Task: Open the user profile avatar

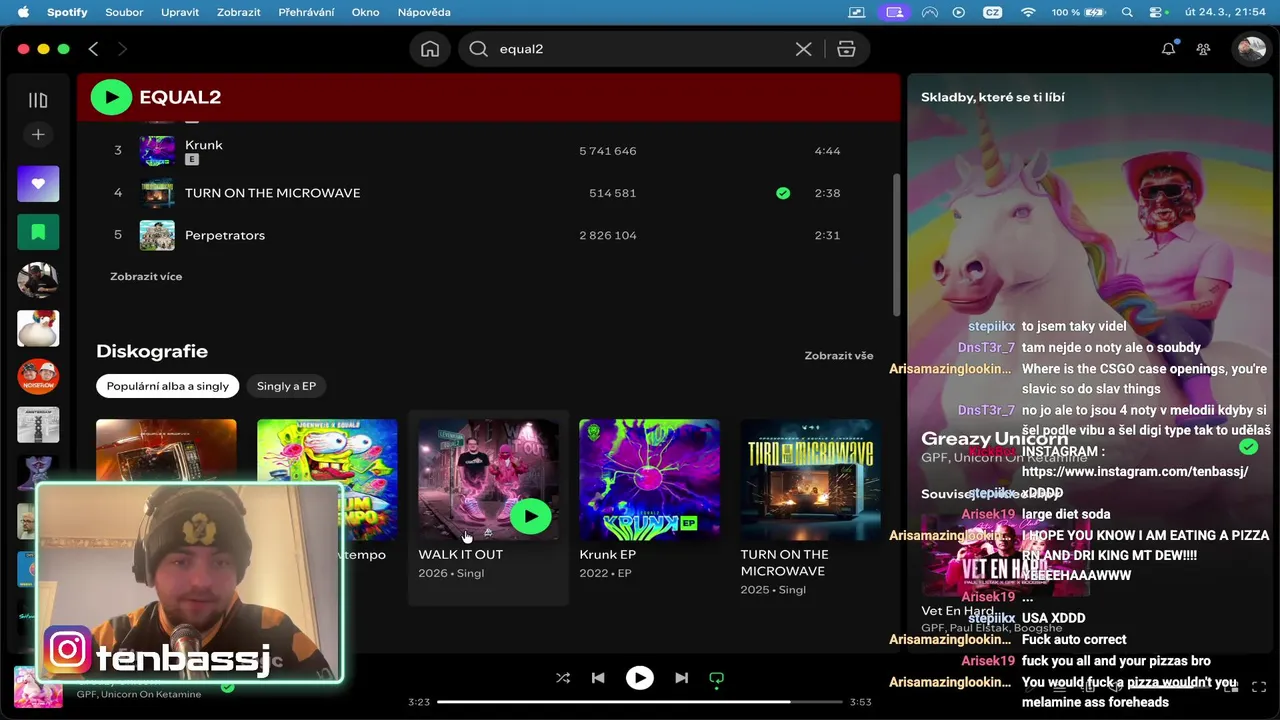Action: [x=1251, y=49]
